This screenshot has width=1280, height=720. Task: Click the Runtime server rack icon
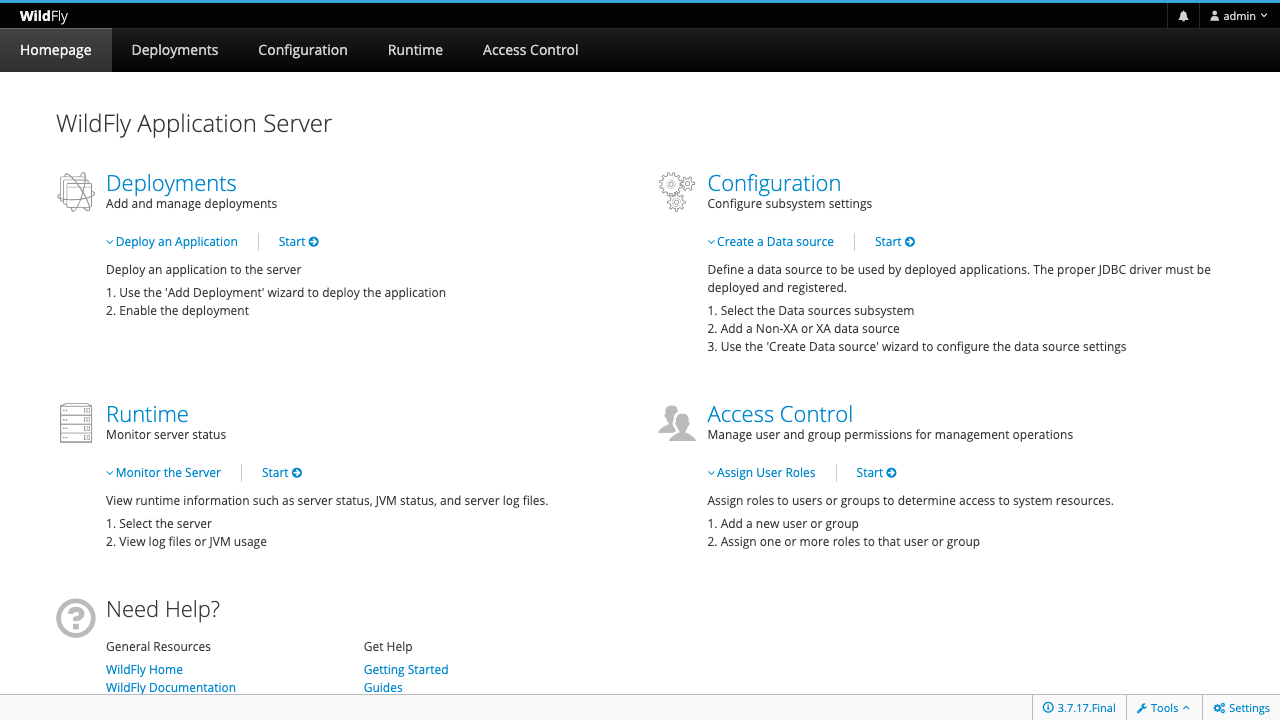(x=76, y=423)
